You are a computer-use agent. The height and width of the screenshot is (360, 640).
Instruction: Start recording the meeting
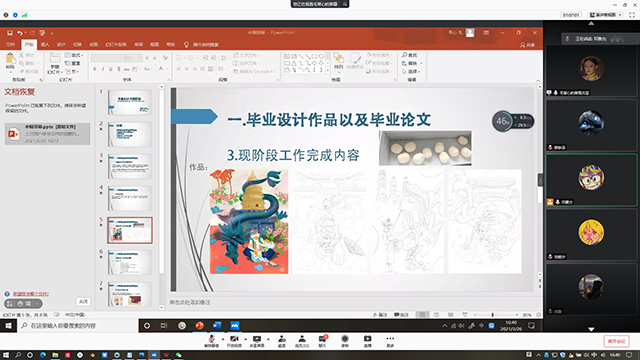tap(345, 341)
